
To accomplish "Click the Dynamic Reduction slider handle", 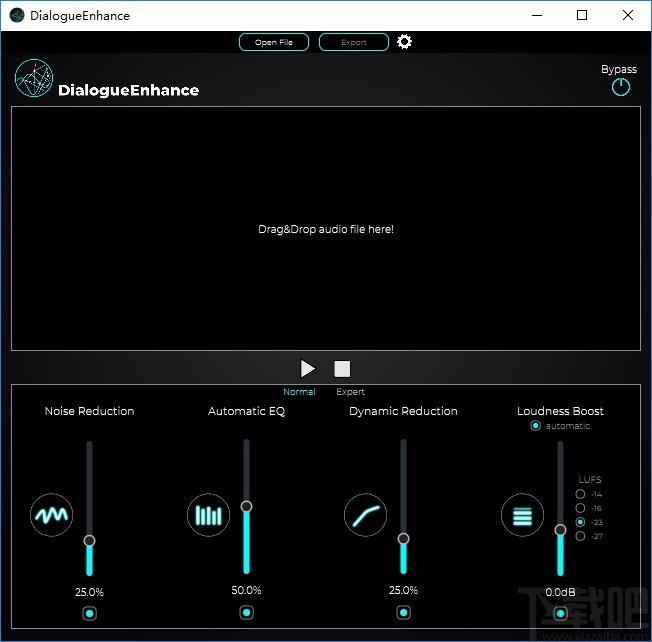I will 403,539.
